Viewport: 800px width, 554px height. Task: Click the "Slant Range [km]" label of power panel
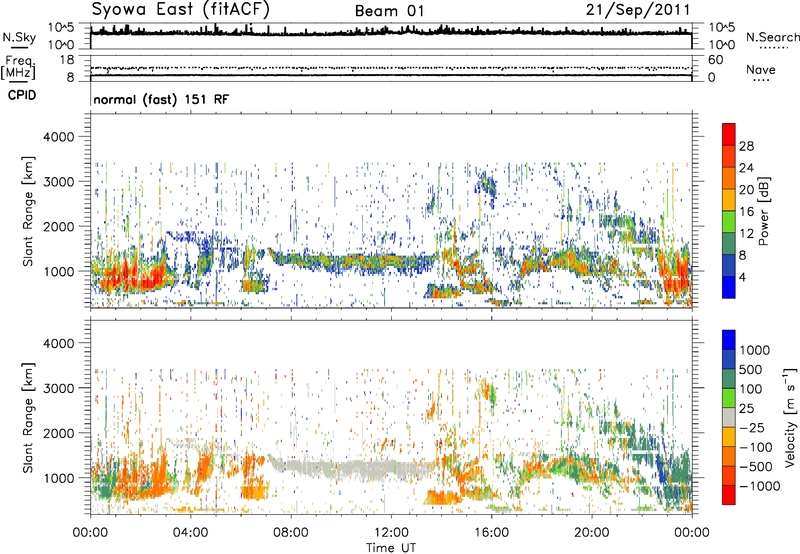tap(28, 211)
